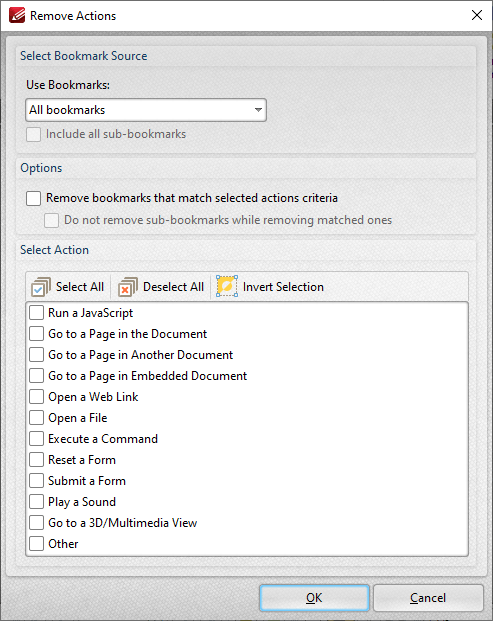Check Go to a Page in Another Document

pos(36,355)
